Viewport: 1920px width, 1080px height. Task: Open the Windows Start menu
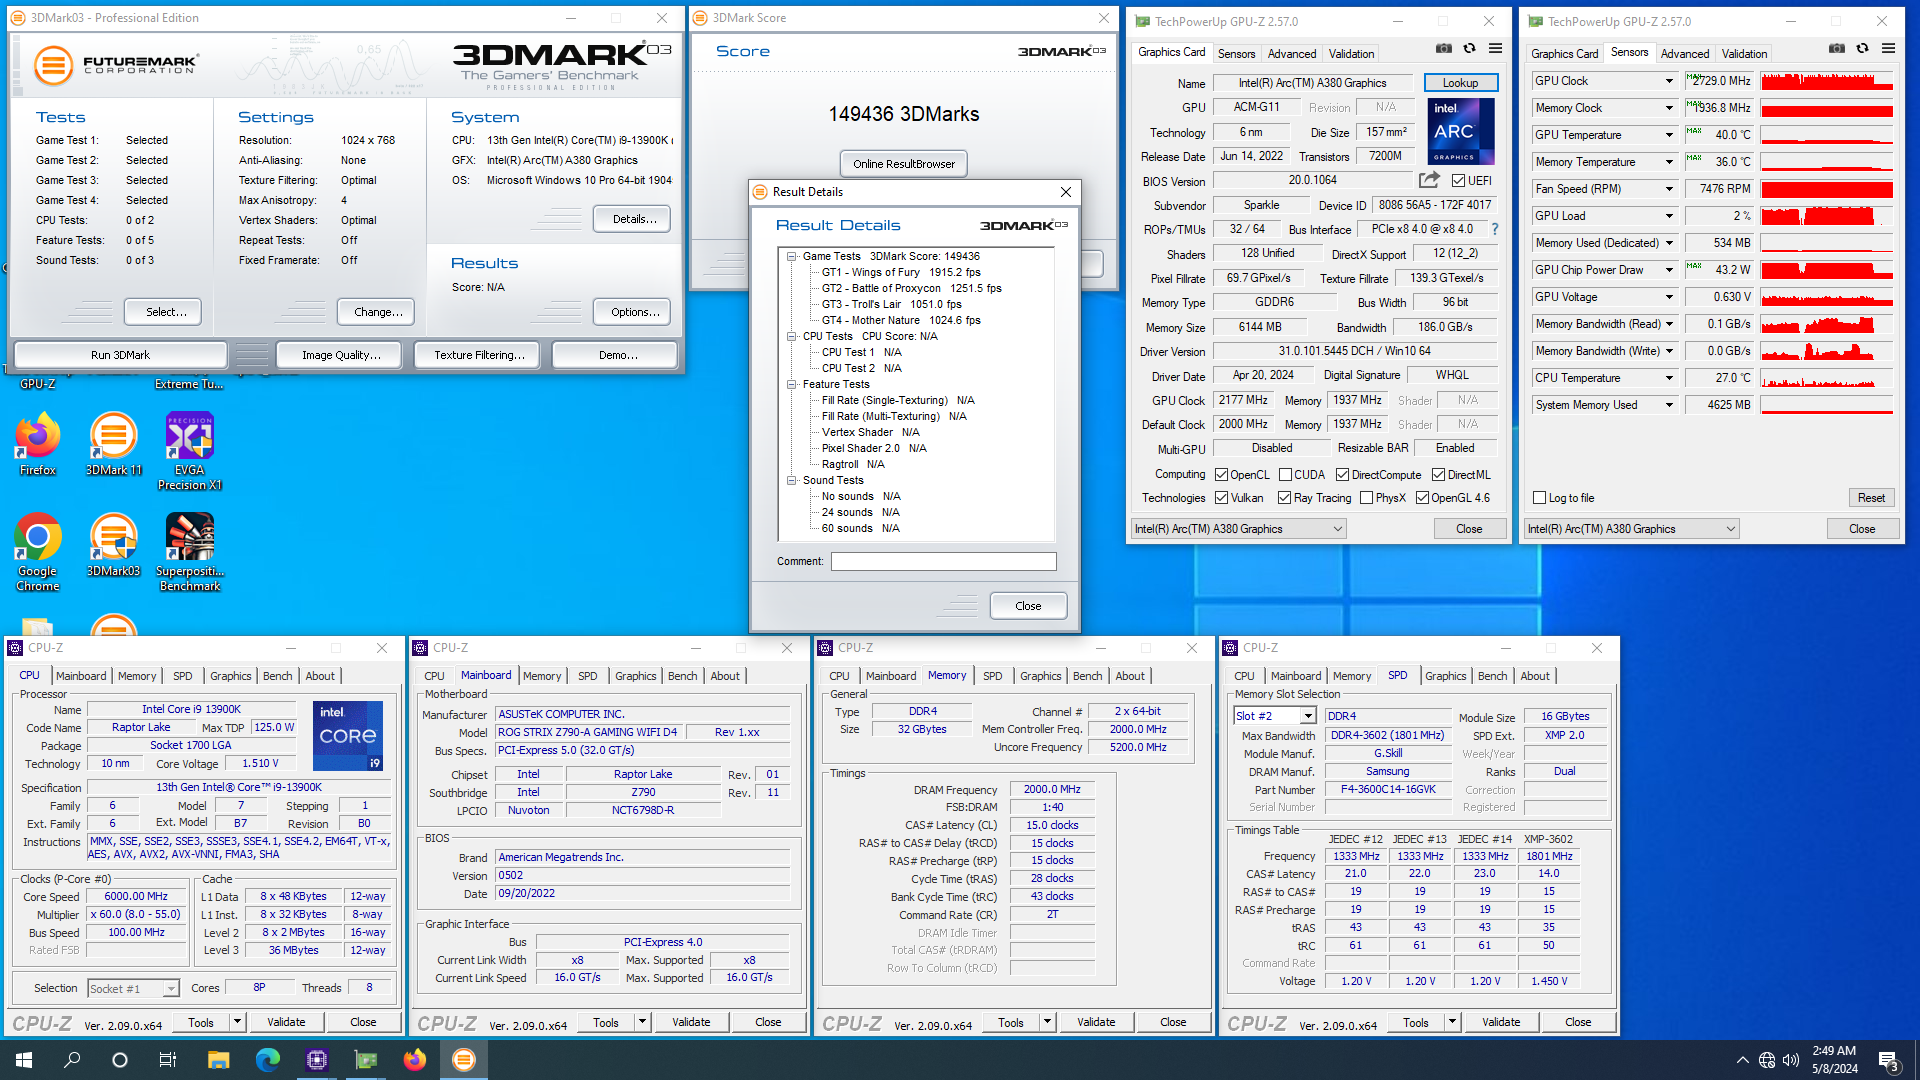pyautogui.click(x=24, y=1060)
